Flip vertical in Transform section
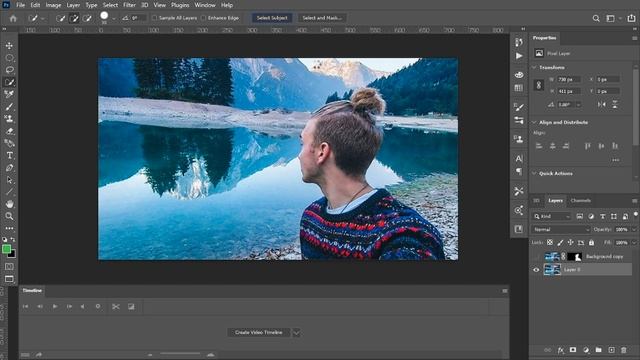 pos(615,104)
